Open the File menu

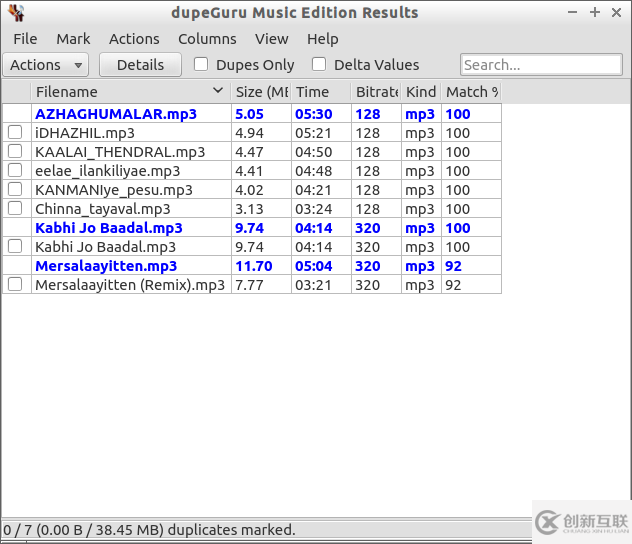click(25, 39)
